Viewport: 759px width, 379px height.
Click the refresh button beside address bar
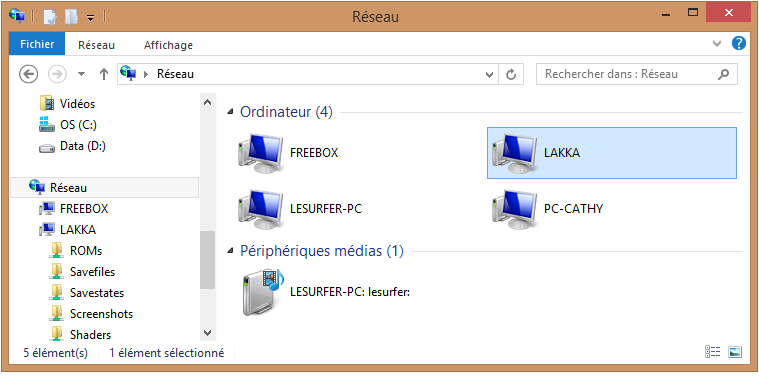[511, 75]
